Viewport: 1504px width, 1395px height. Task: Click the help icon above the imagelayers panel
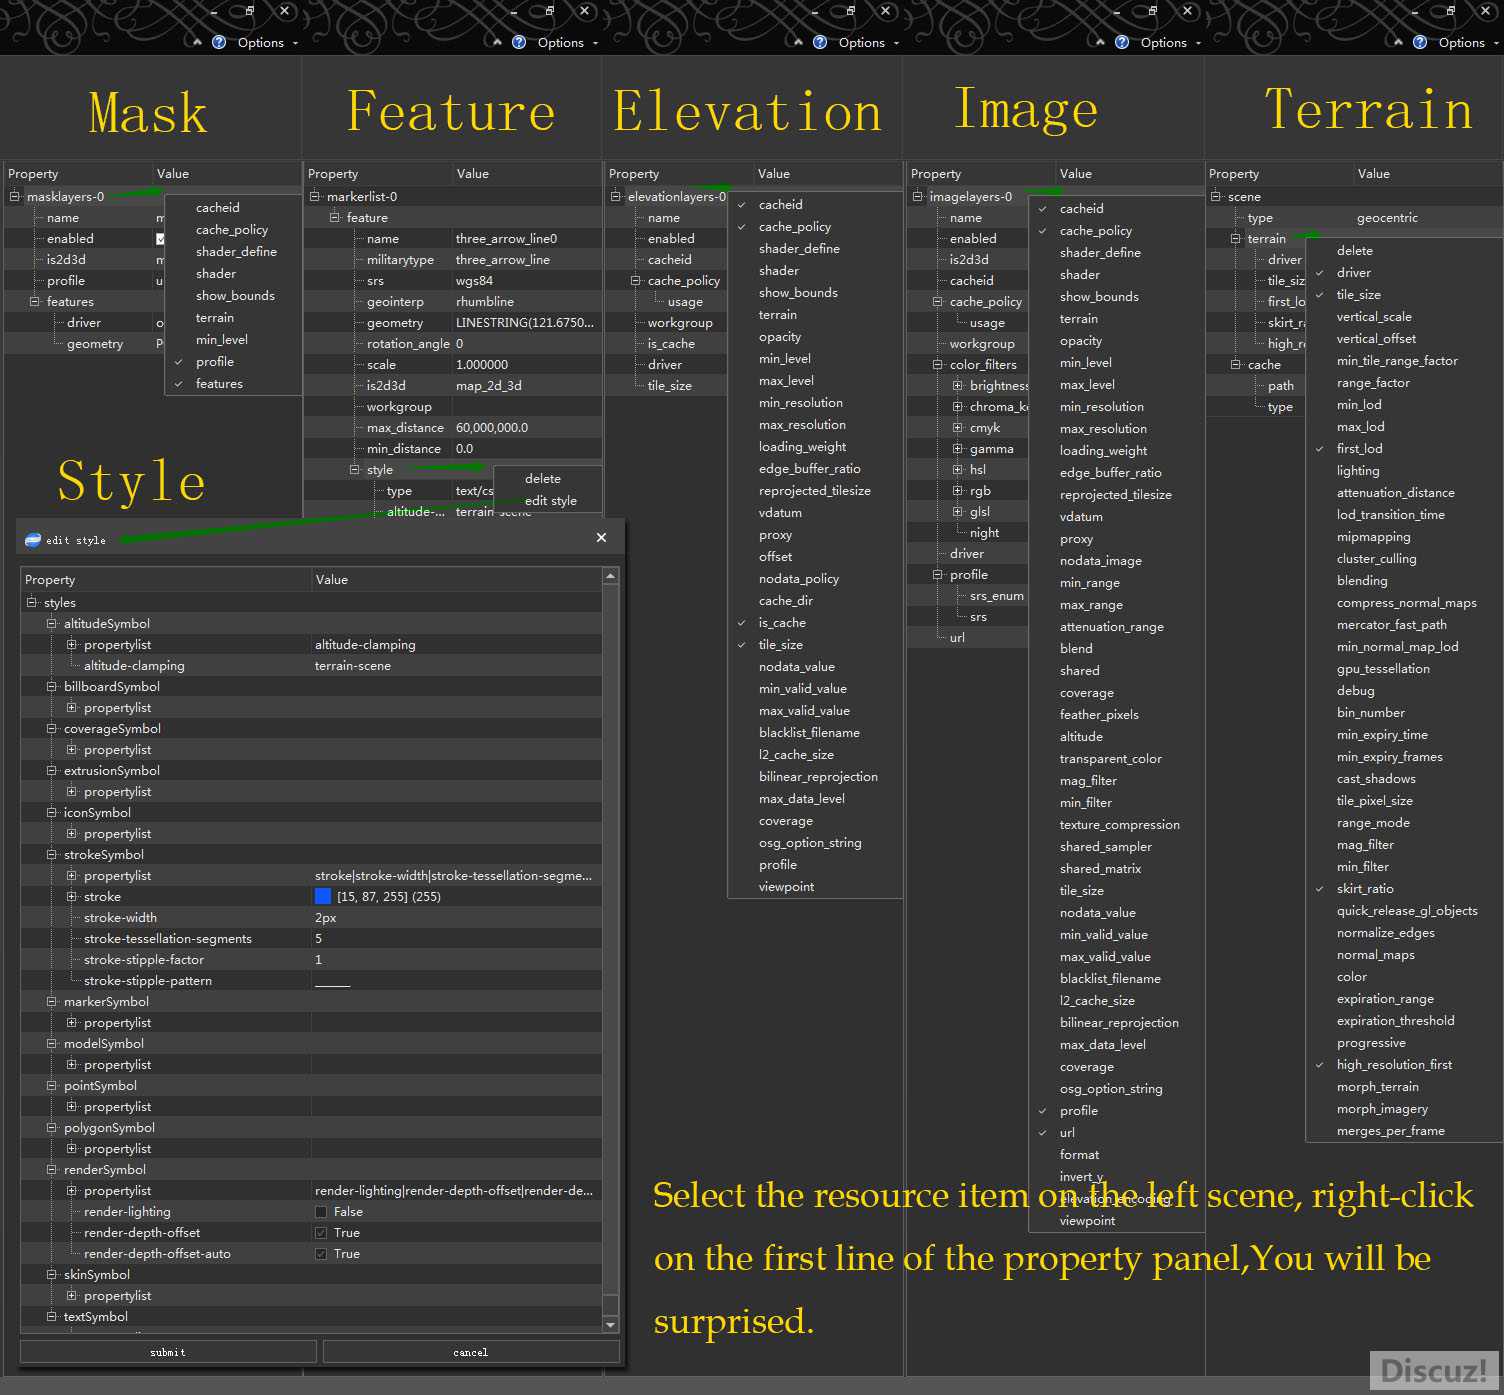pos(1122,42)
